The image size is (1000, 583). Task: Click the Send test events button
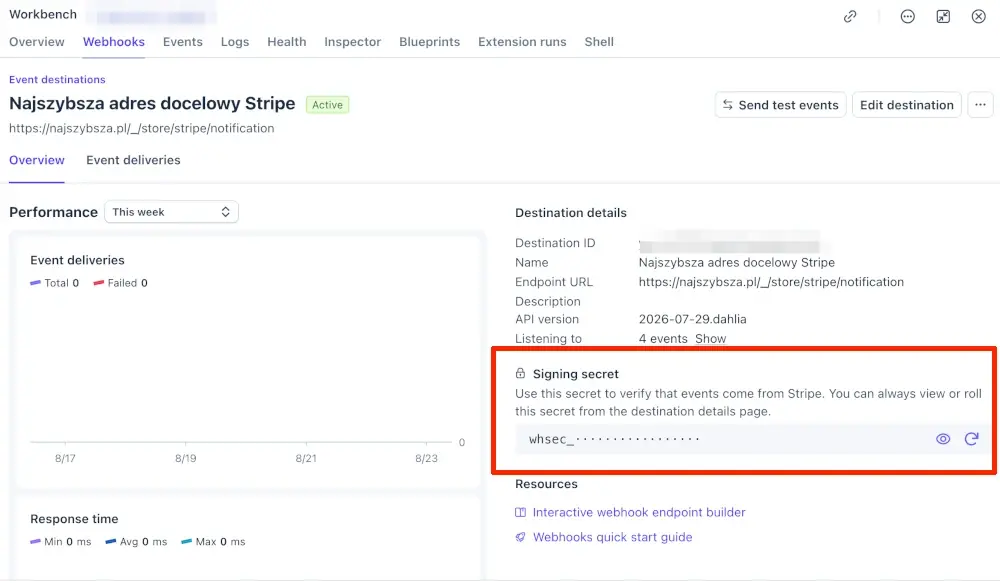[x=781, y=105]
